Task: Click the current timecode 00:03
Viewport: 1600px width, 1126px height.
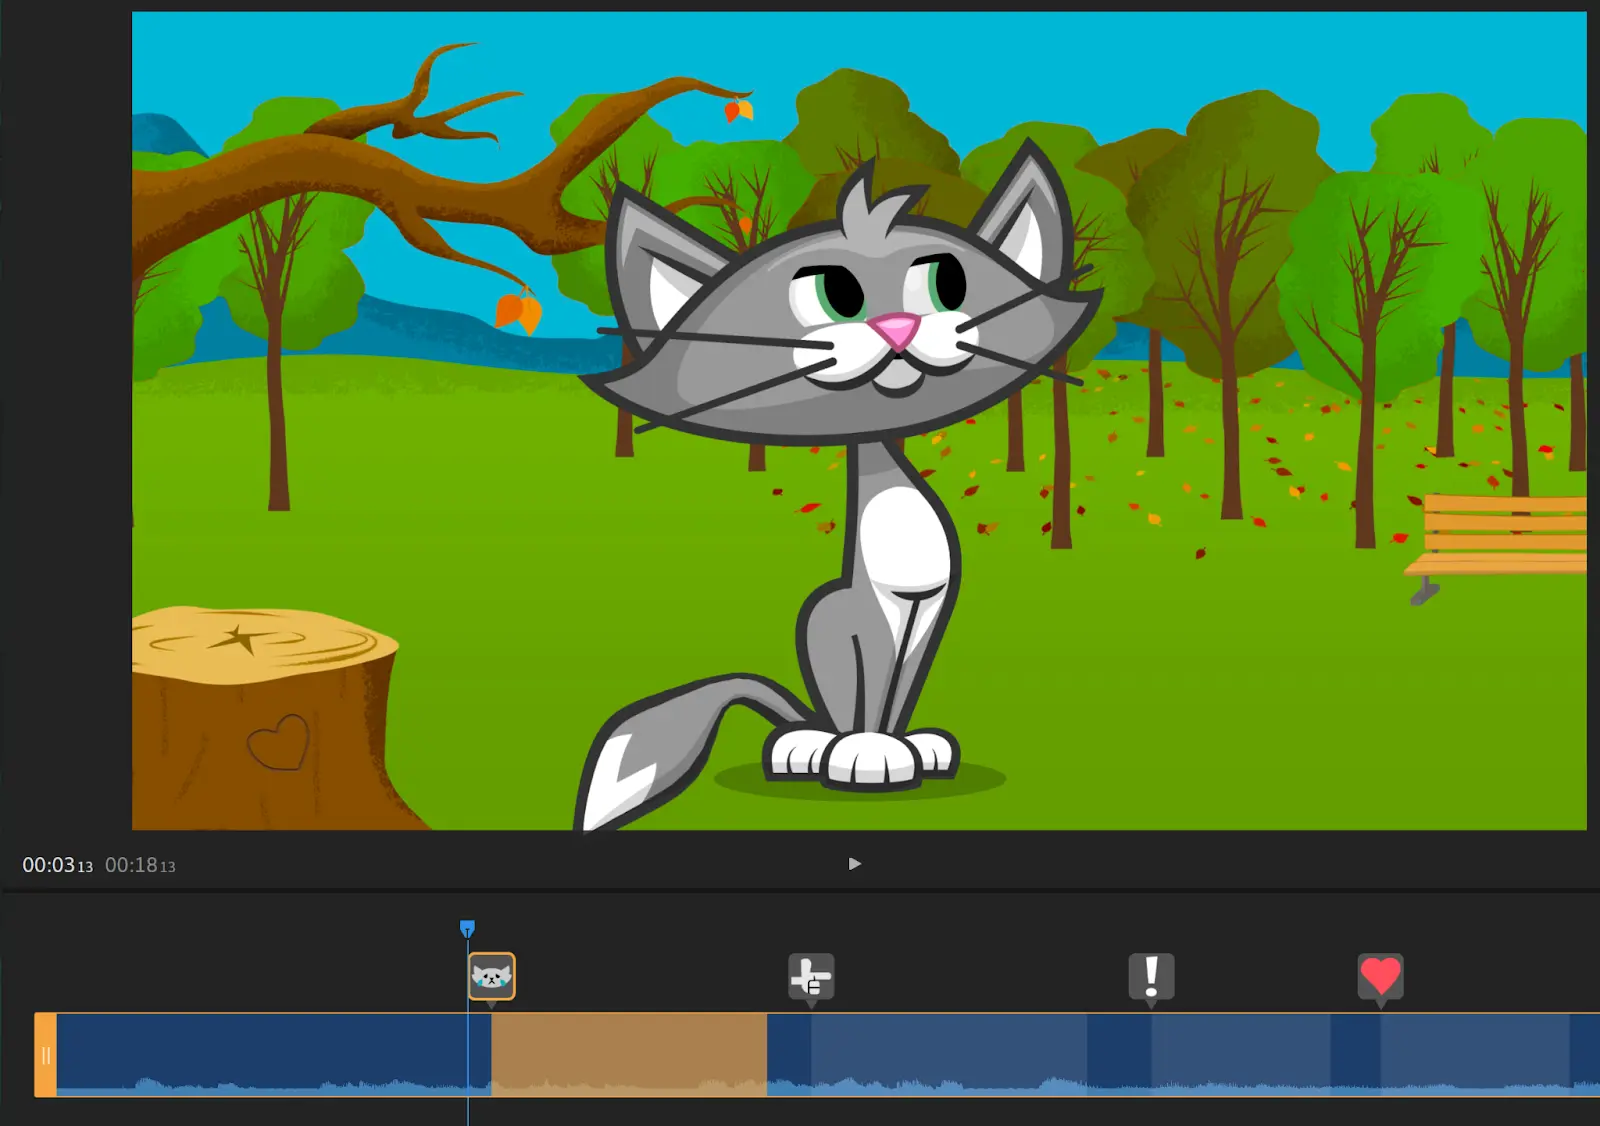Action: click(57, 865)
